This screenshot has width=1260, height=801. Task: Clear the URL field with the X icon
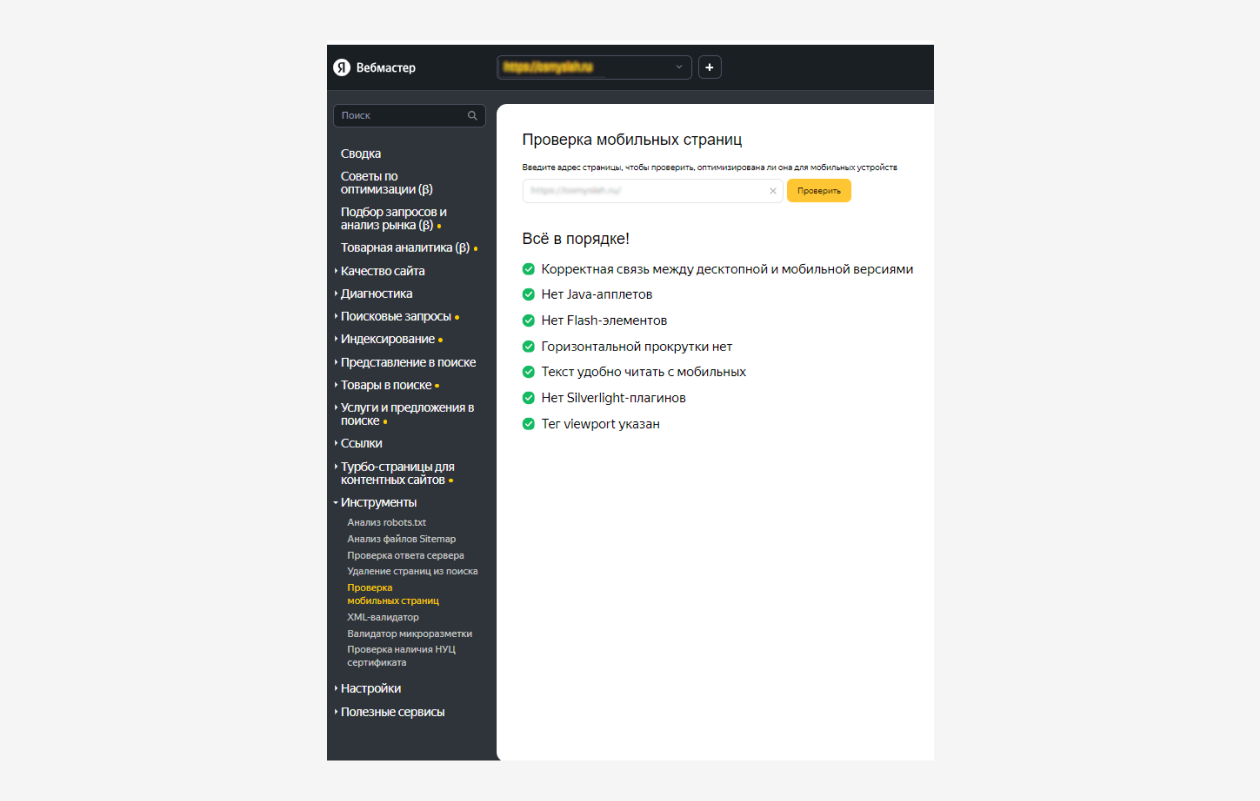click(x=773, y=191)
